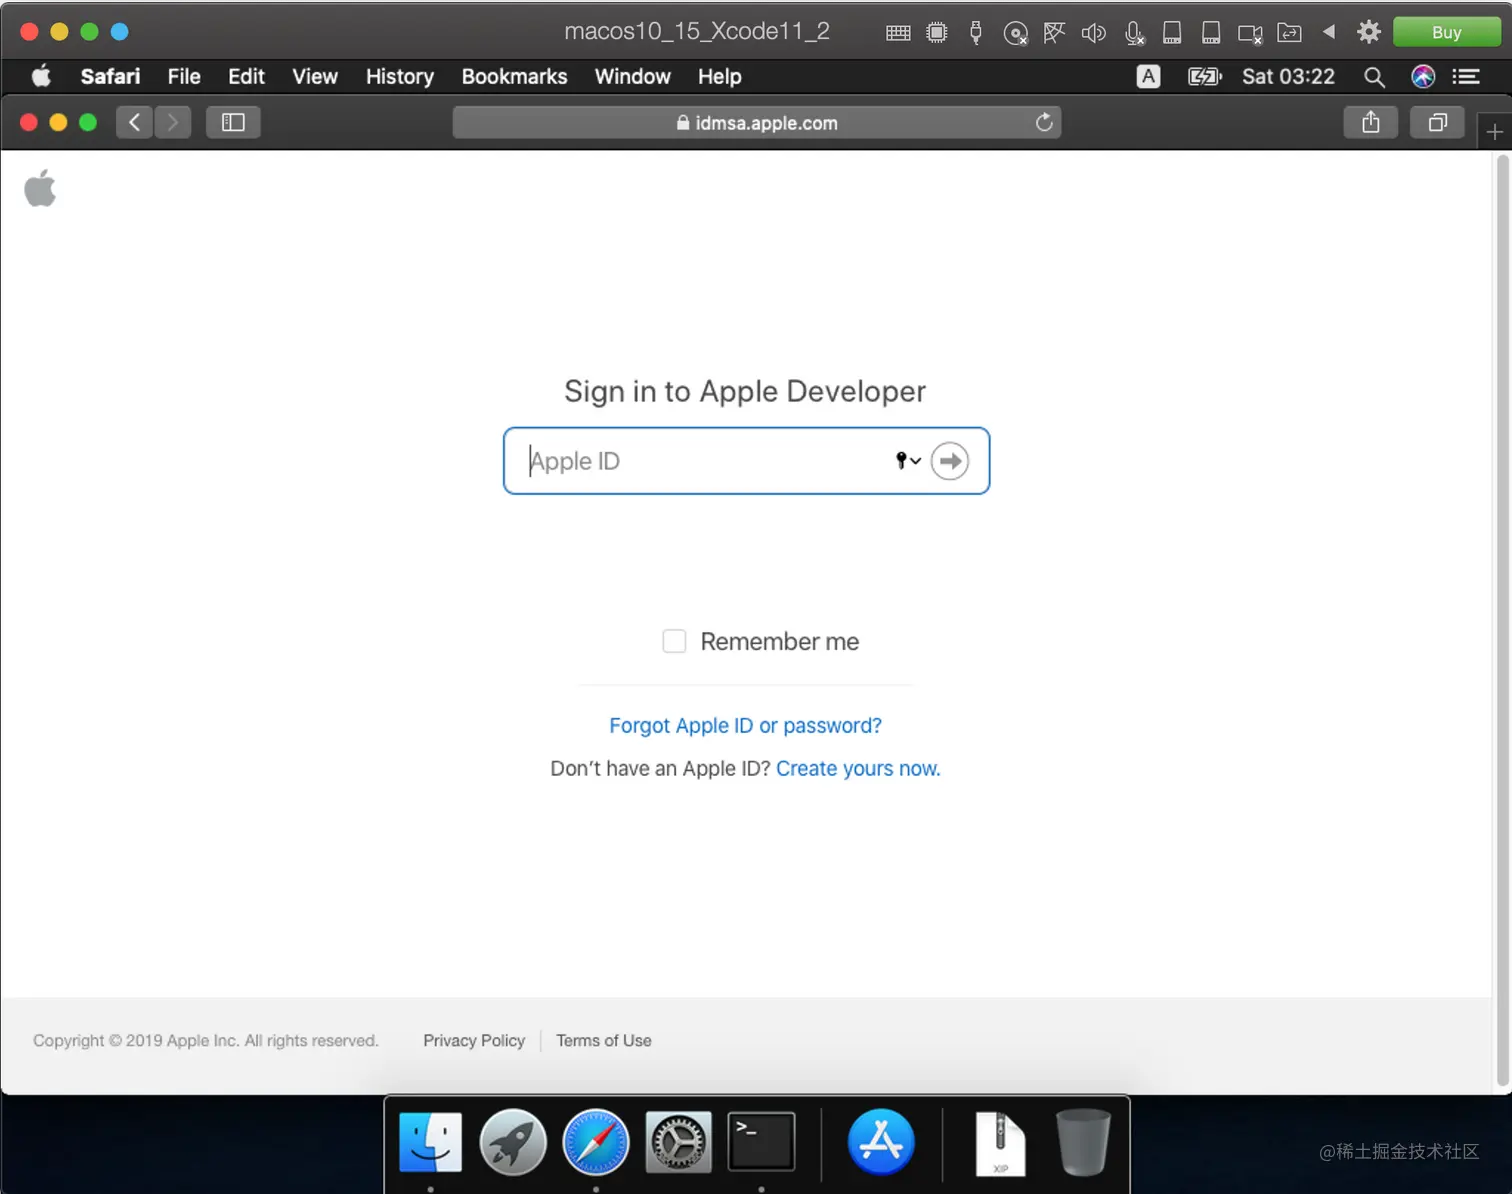Open the shared folders icon

(1290, 32)
